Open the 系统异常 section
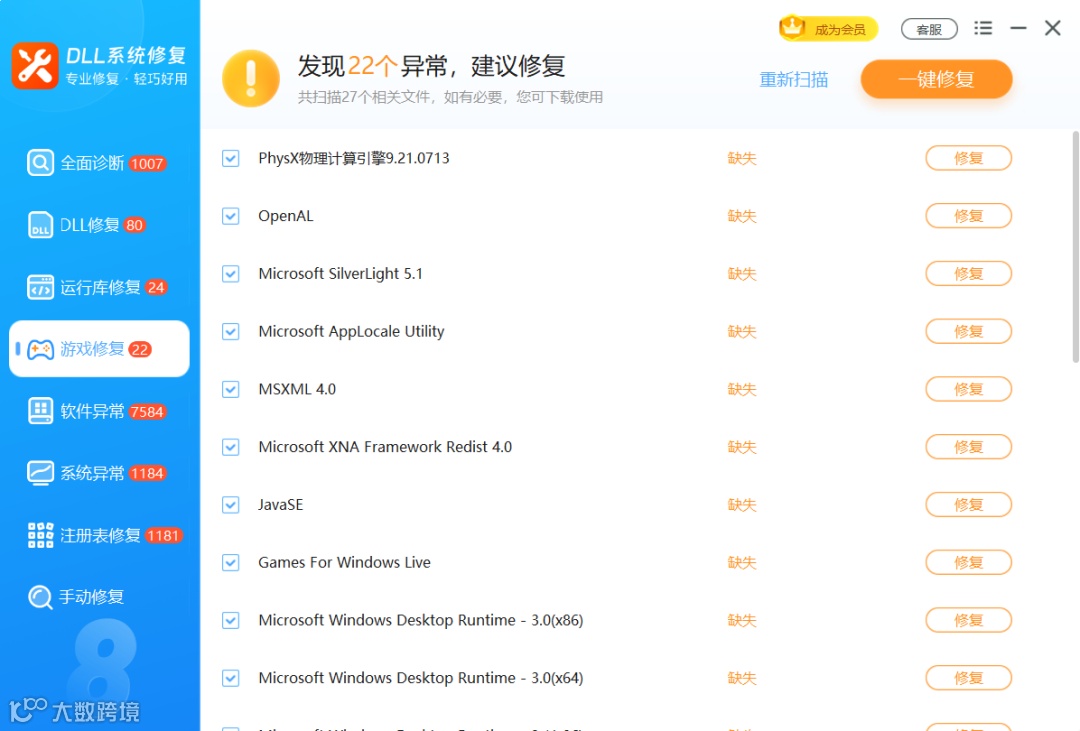The height and width of the screenshot is (731, 1080). [99, 473]
